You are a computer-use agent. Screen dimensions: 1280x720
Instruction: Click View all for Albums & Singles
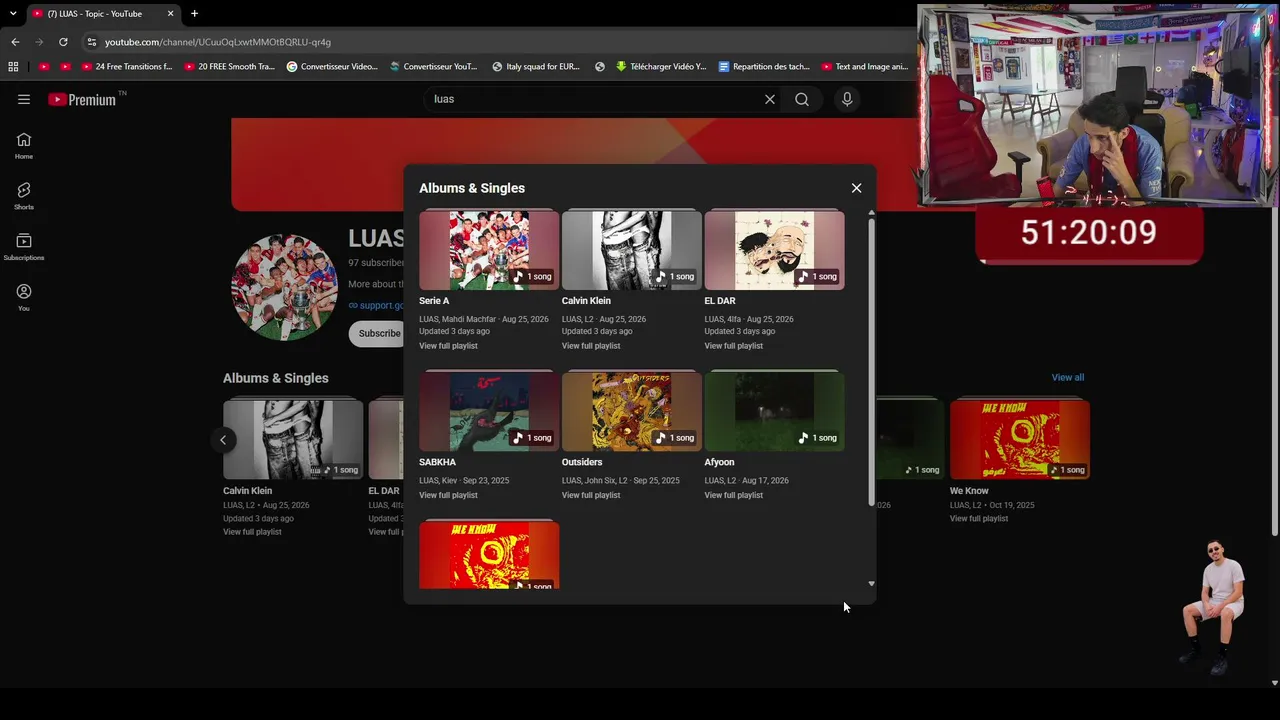(1067, 378)
